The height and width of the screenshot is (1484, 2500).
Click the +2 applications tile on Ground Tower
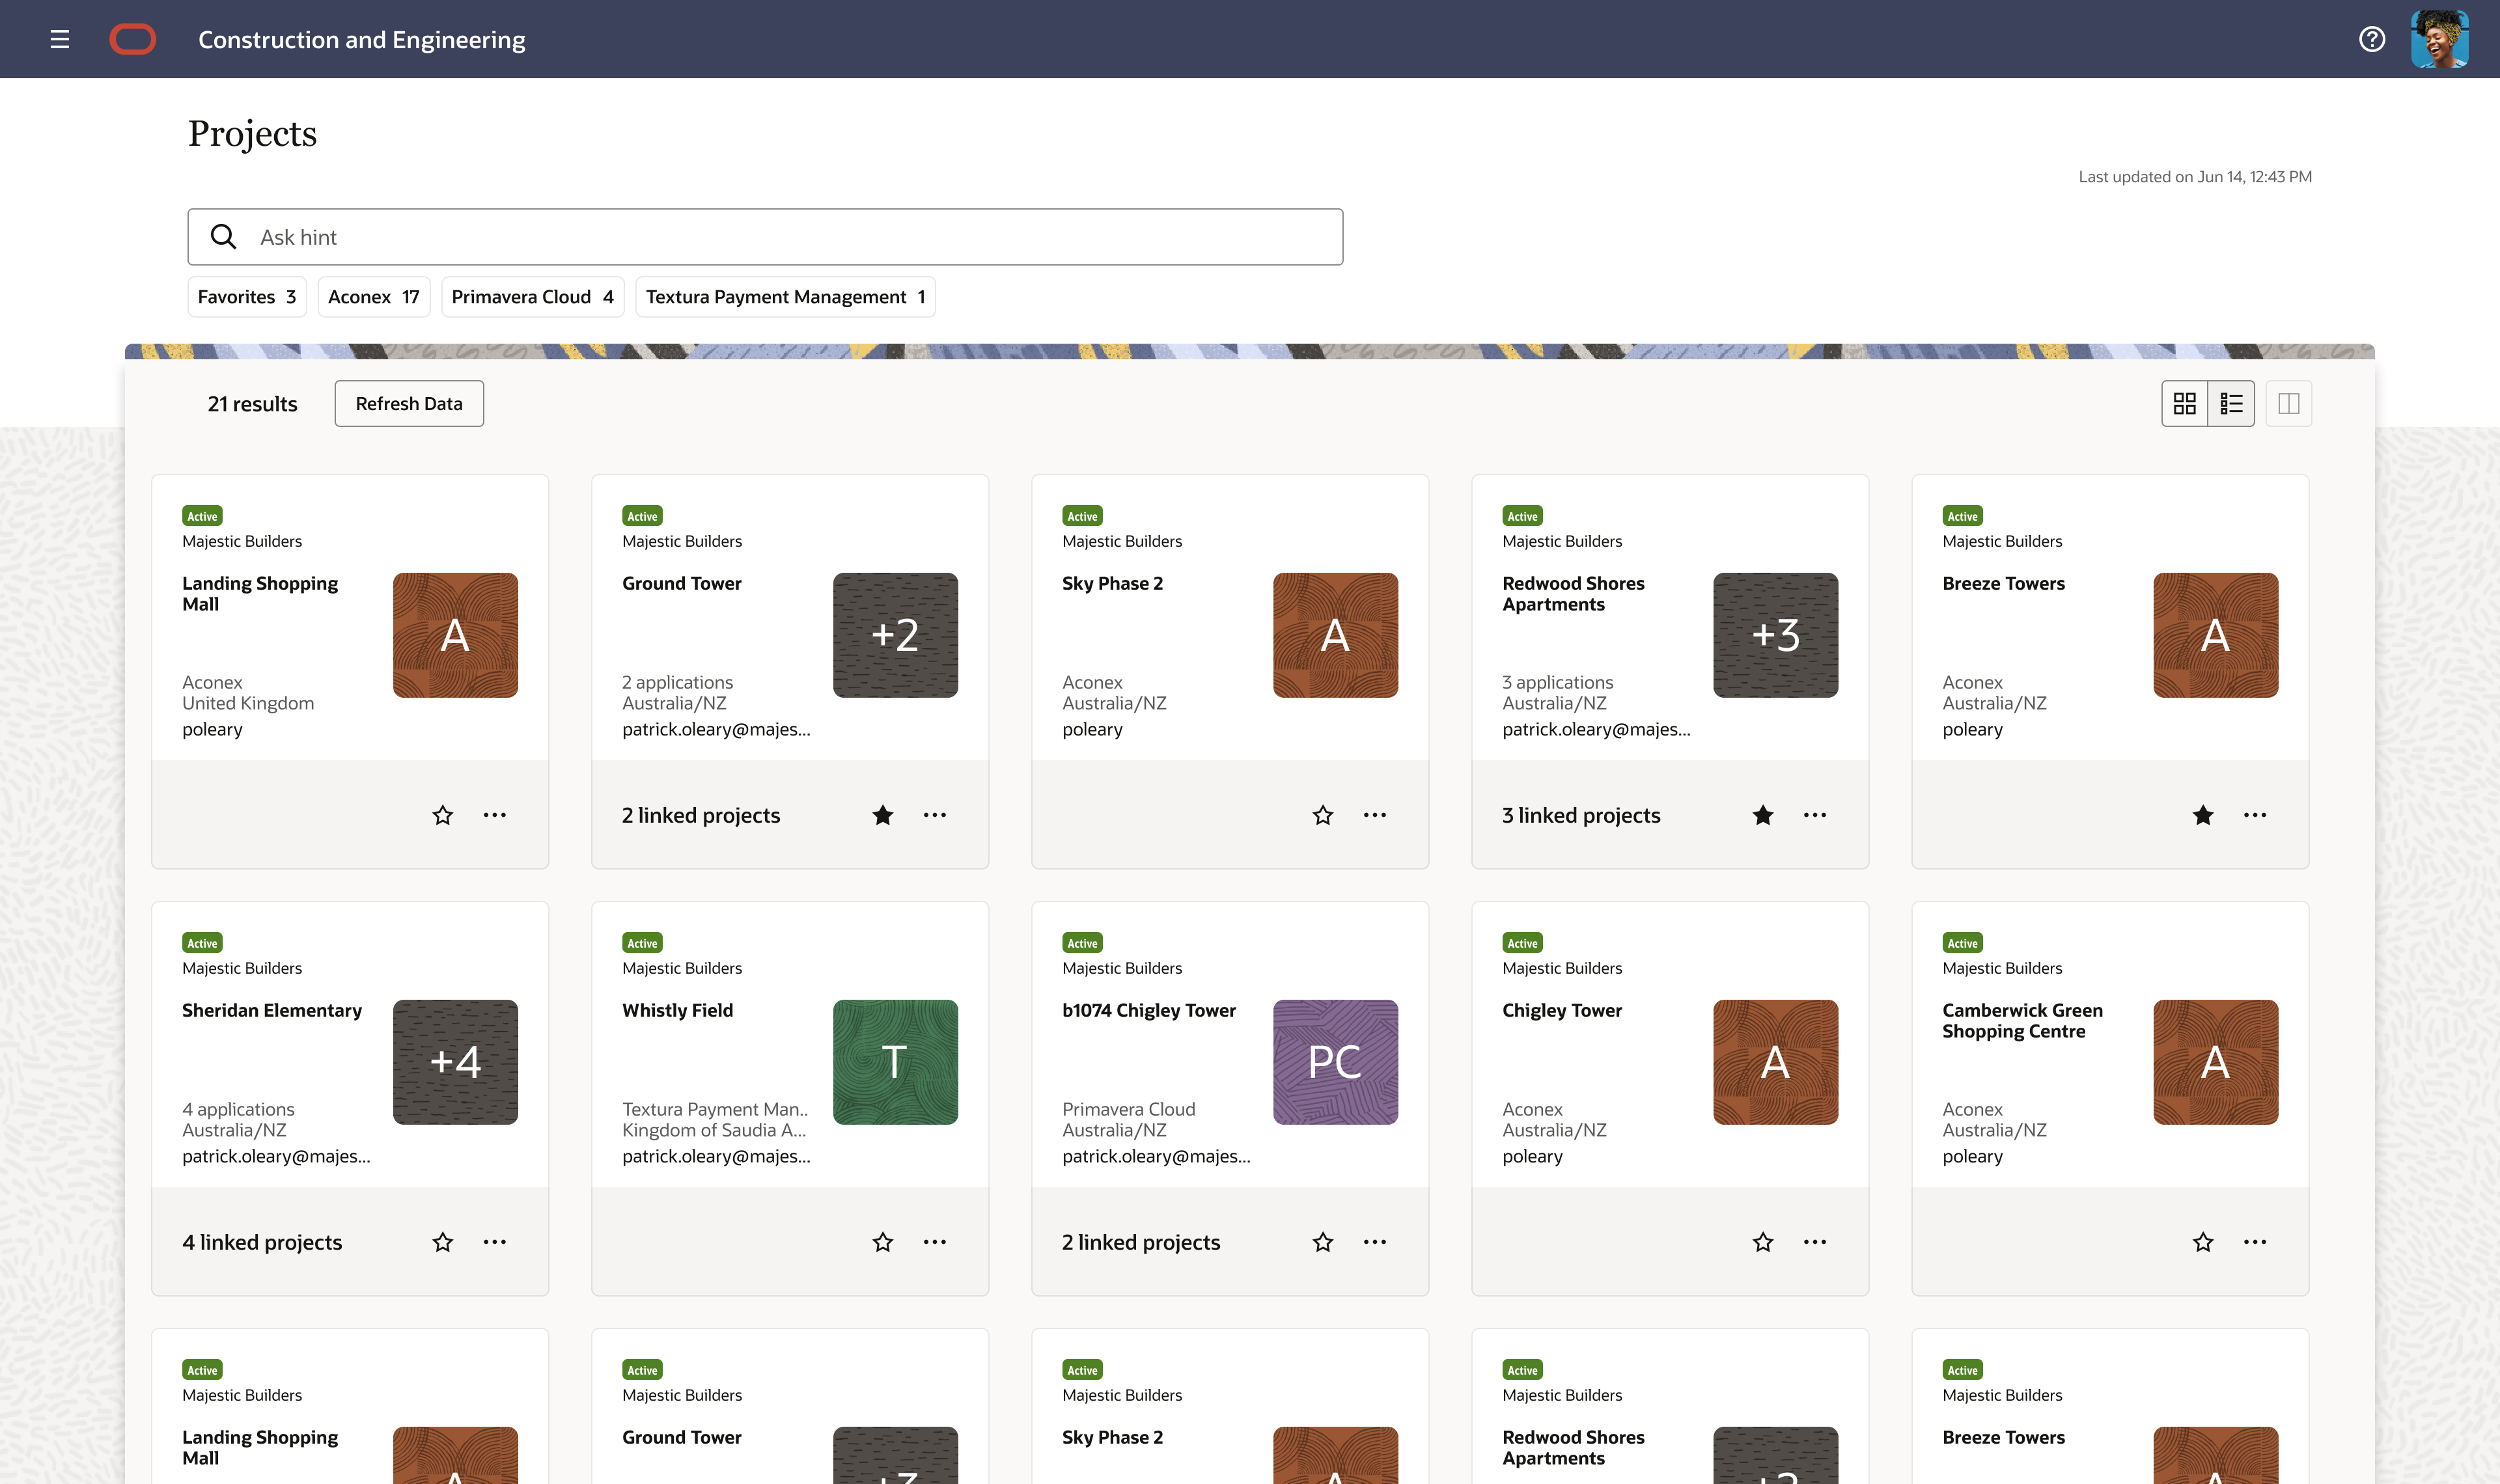(895, 635)
